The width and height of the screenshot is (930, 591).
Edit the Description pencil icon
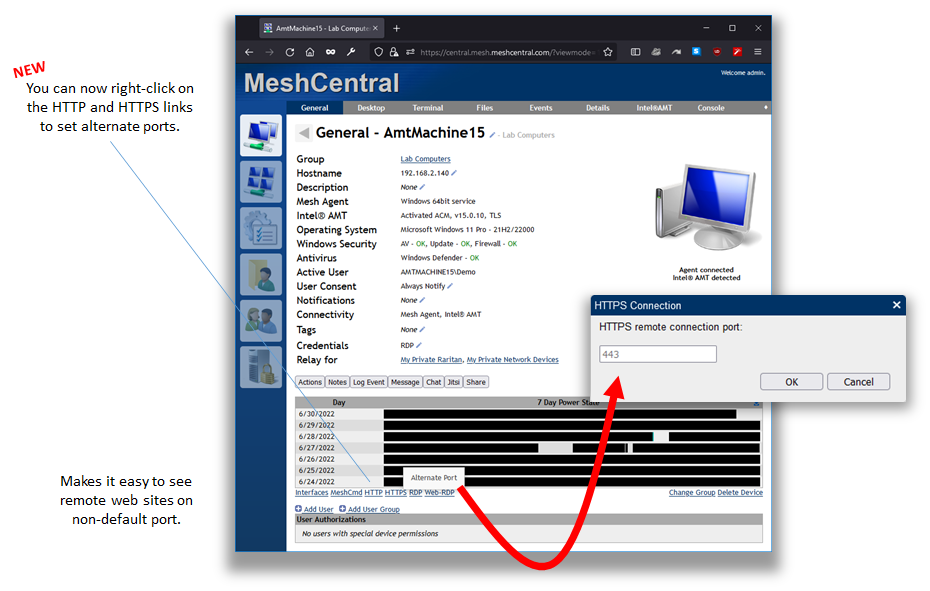tap(422, 187)
